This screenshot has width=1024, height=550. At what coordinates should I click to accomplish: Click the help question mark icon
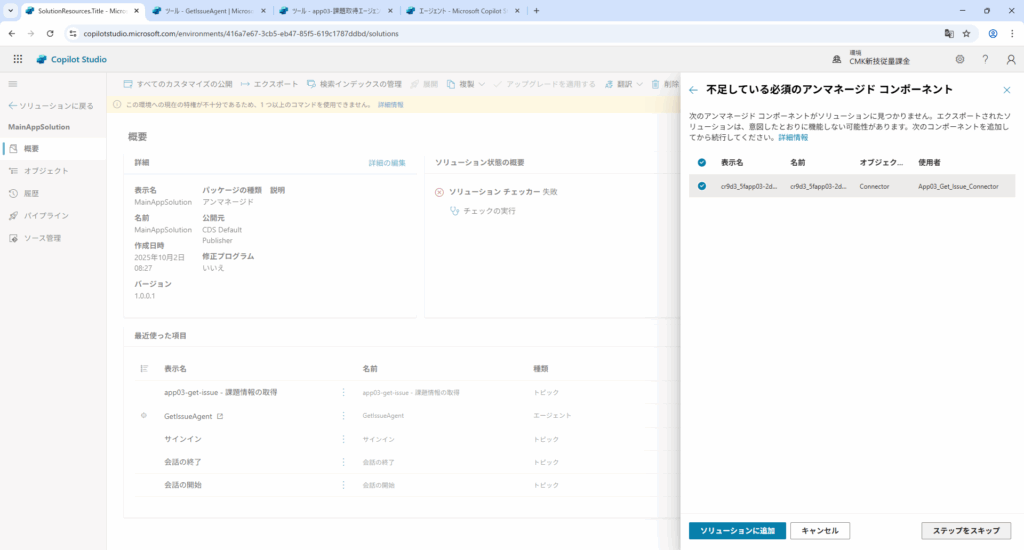(985, 59)
